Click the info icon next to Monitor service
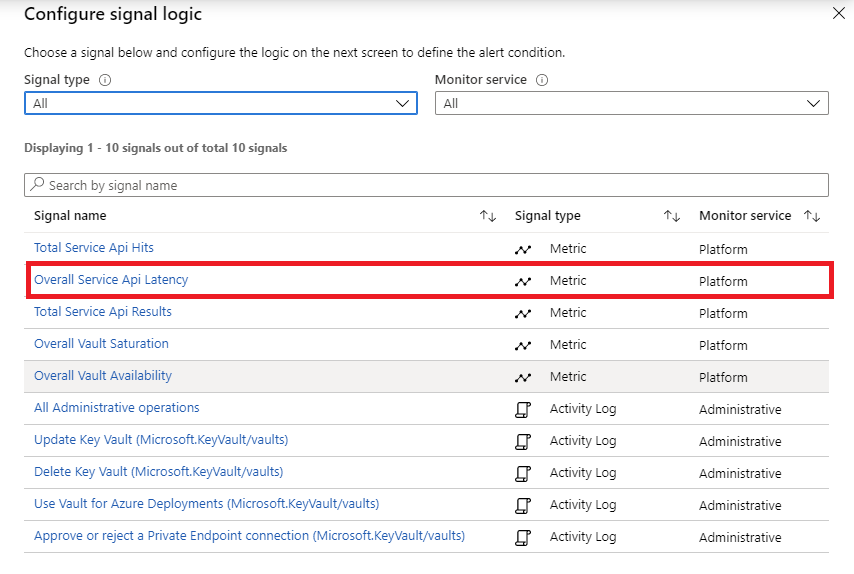Viewport: 854px width, 574px height. [x=542, y=80]
